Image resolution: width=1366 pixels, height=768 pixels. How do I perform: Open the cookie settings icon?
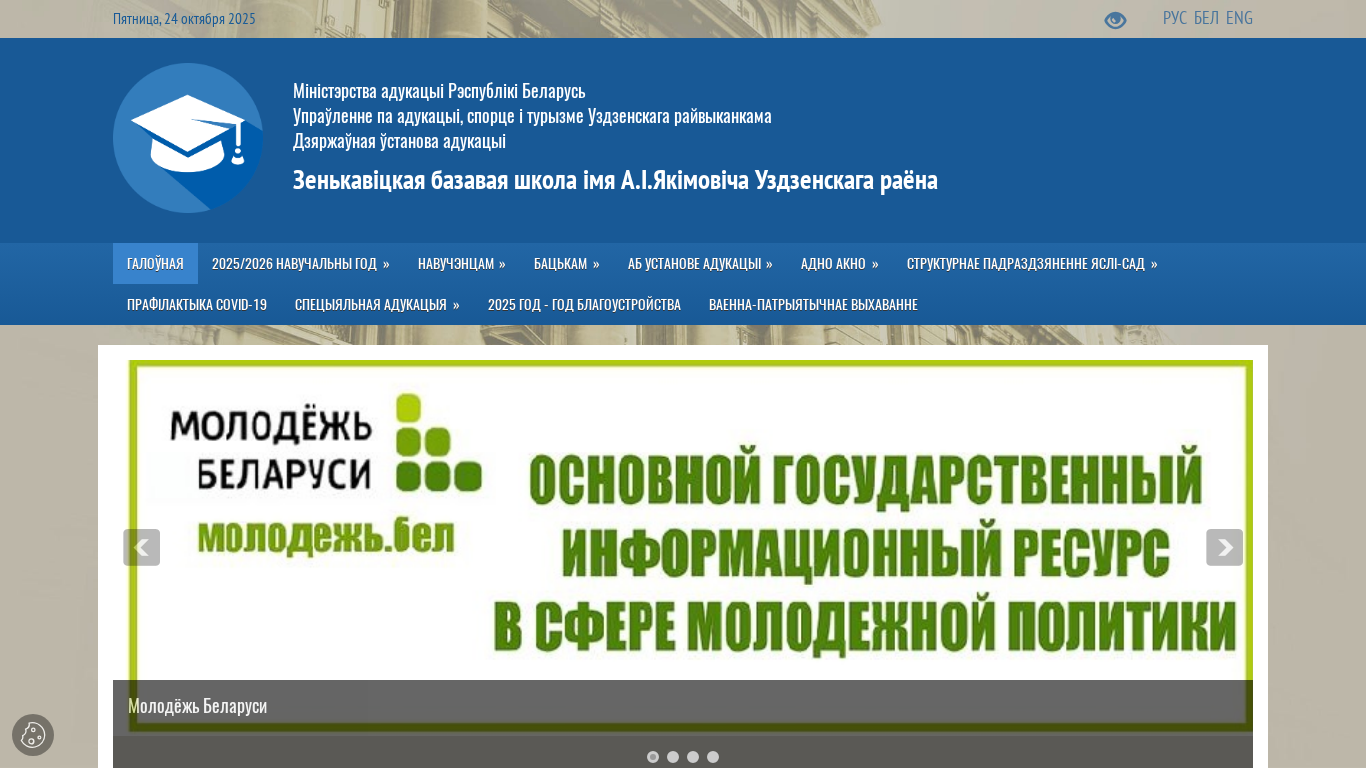(33, 735)
